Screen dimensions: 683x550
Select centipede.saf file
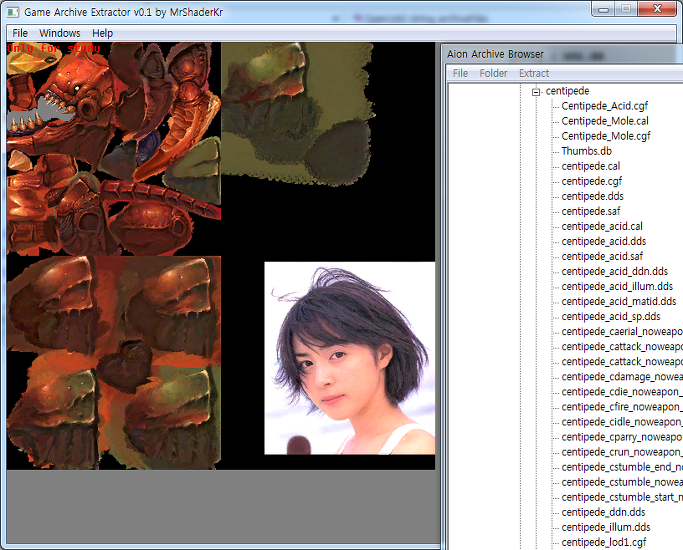[591, 211]
